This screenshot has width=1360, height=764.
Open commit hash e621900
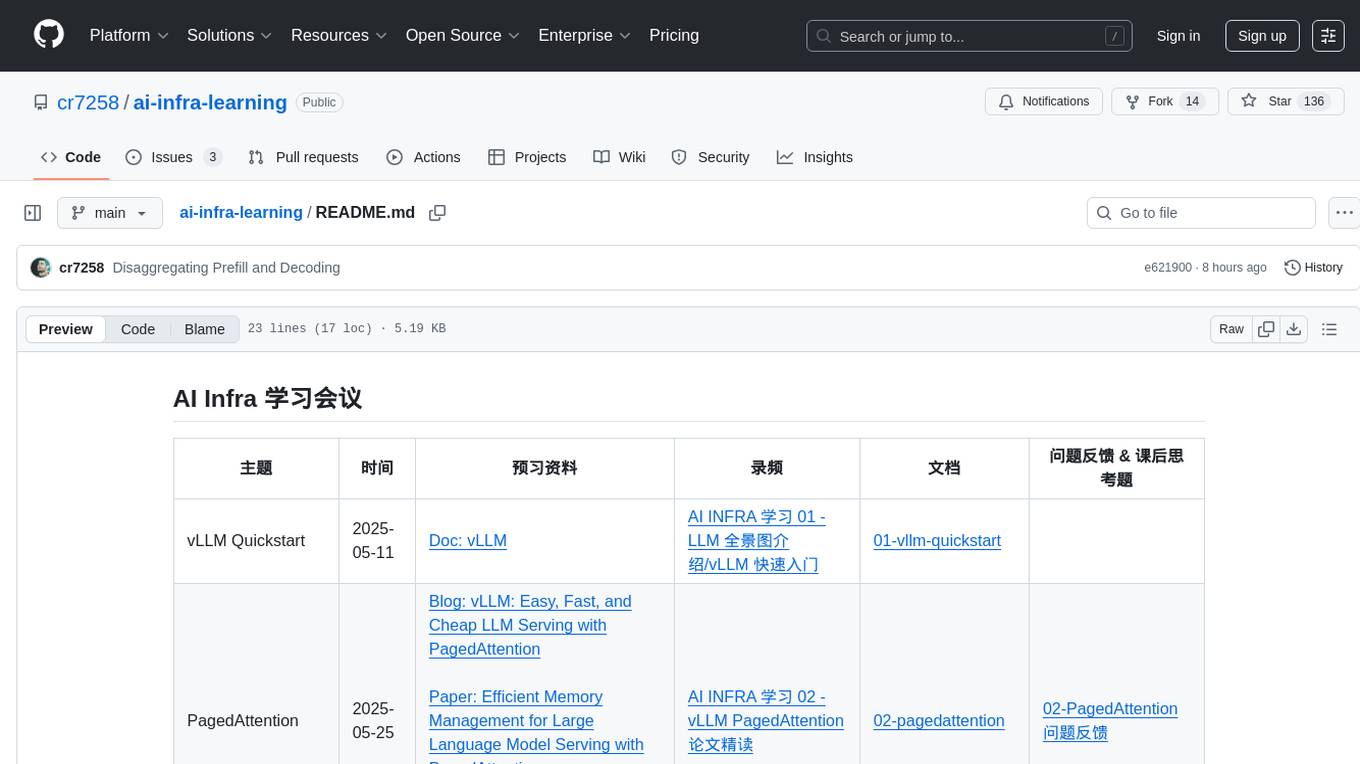(1168, 268)
